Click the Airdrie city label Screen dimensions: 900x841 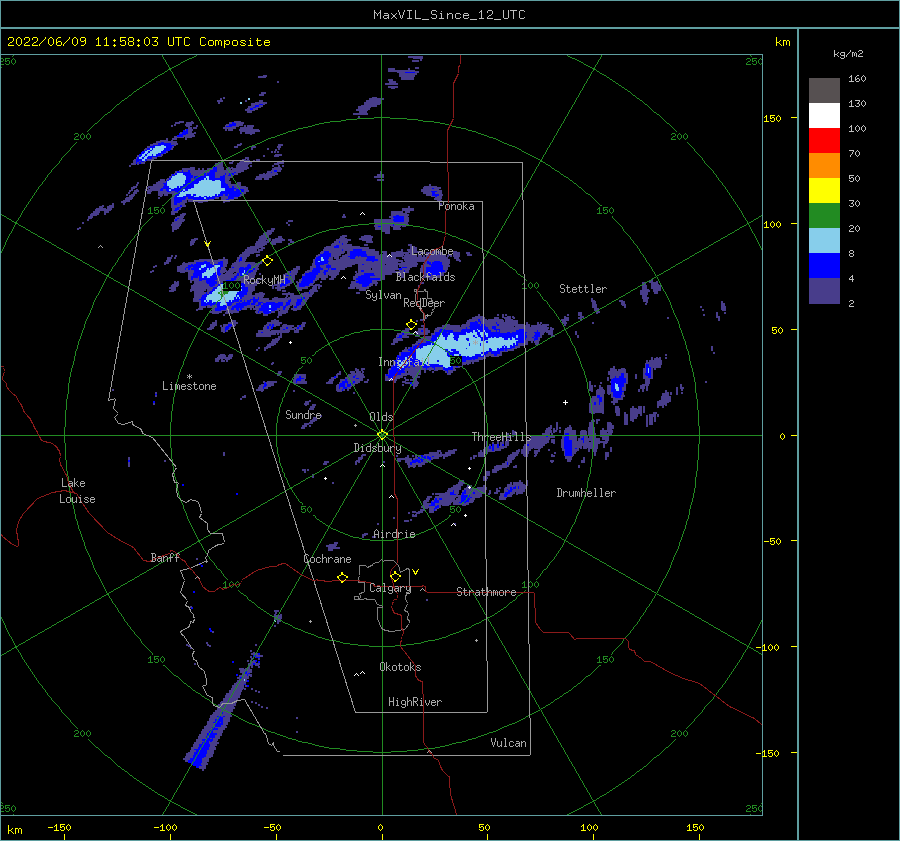(394, 534)
